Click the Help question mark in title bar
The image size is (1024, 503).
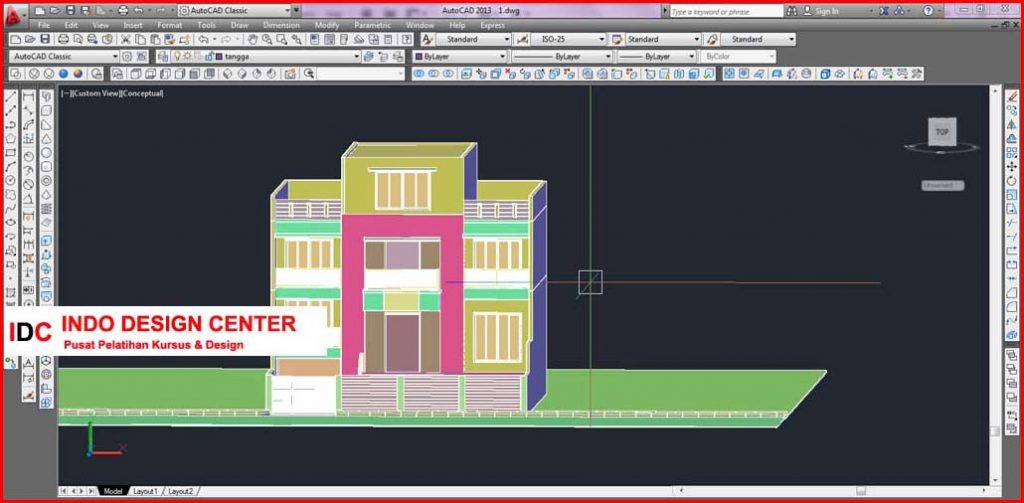pos(928,11)
